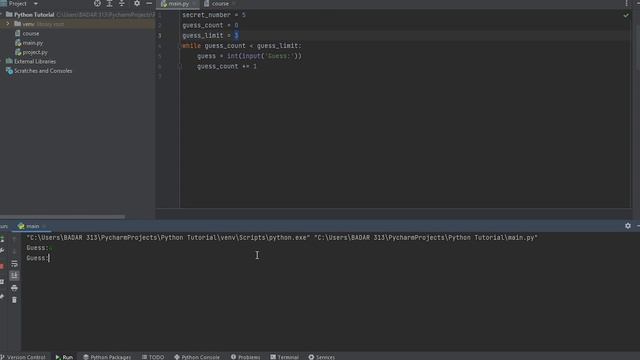Open Python Console tool window

point(197,357)
